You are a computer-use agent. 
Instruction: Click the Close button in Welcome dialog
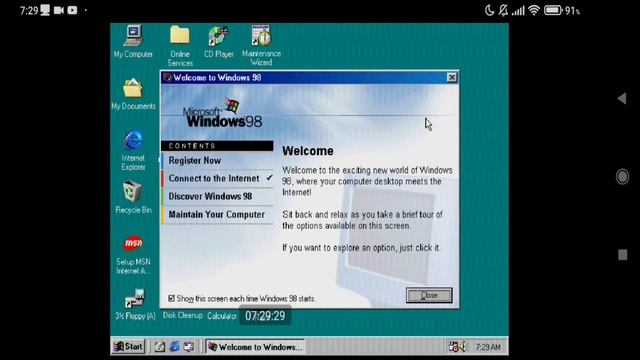(429, 295)
